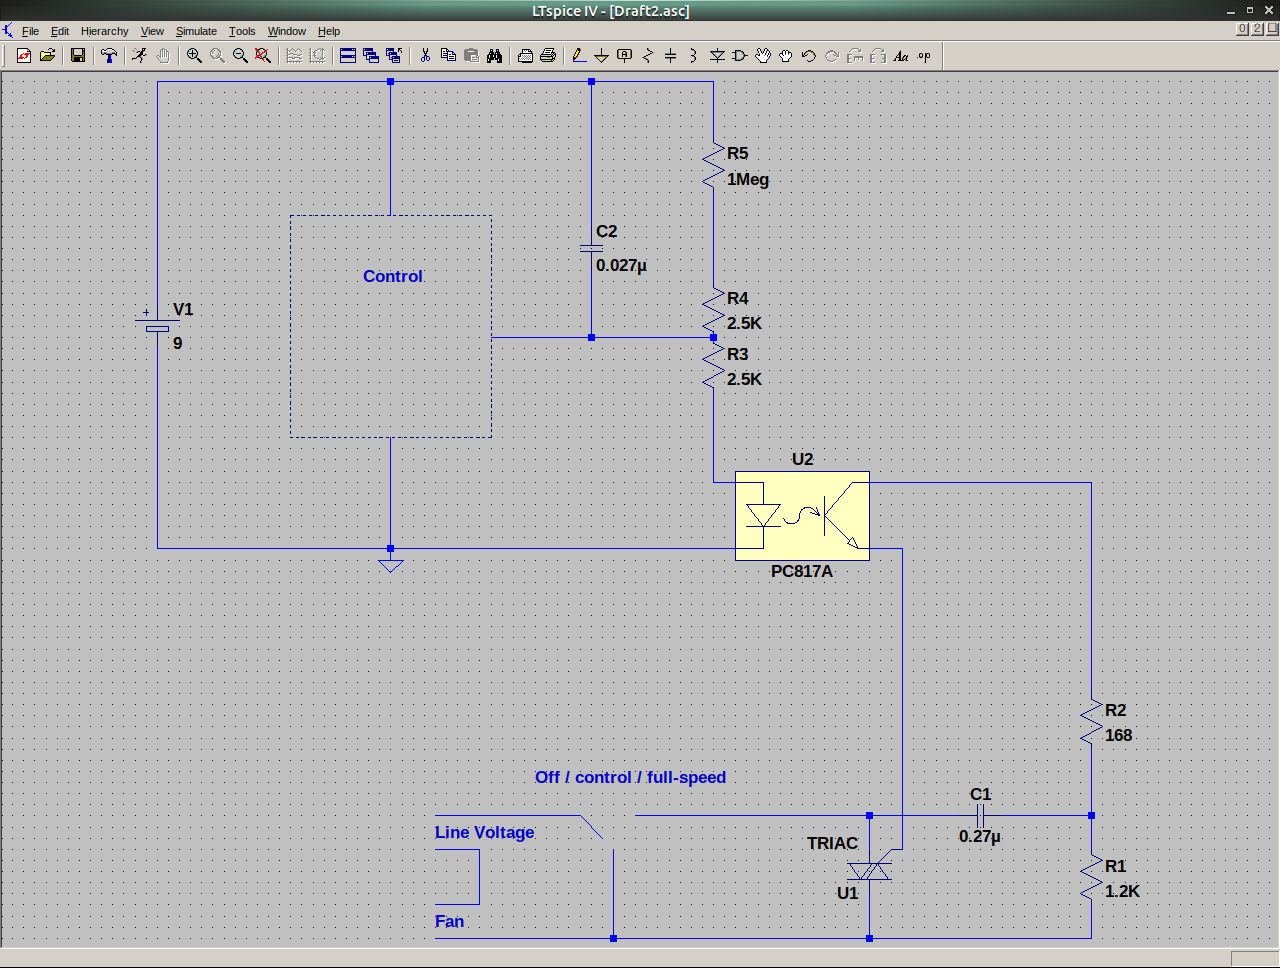Place a ground symbol

point(602,56)
